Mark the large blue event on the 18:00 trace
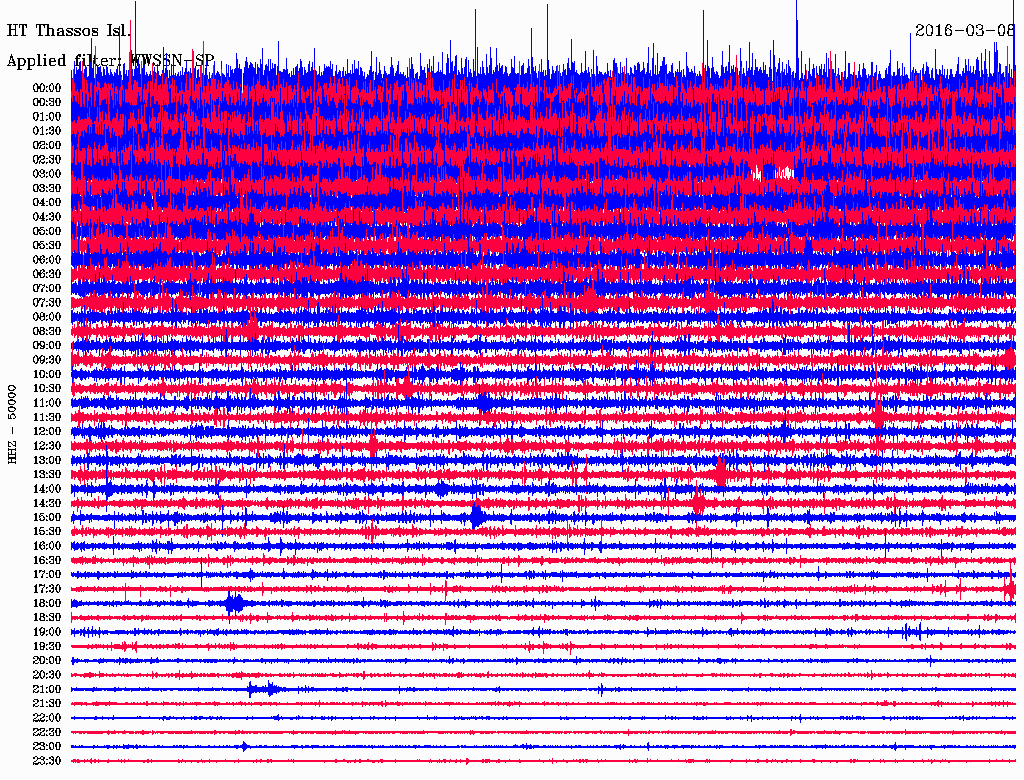 pos(234,603)
